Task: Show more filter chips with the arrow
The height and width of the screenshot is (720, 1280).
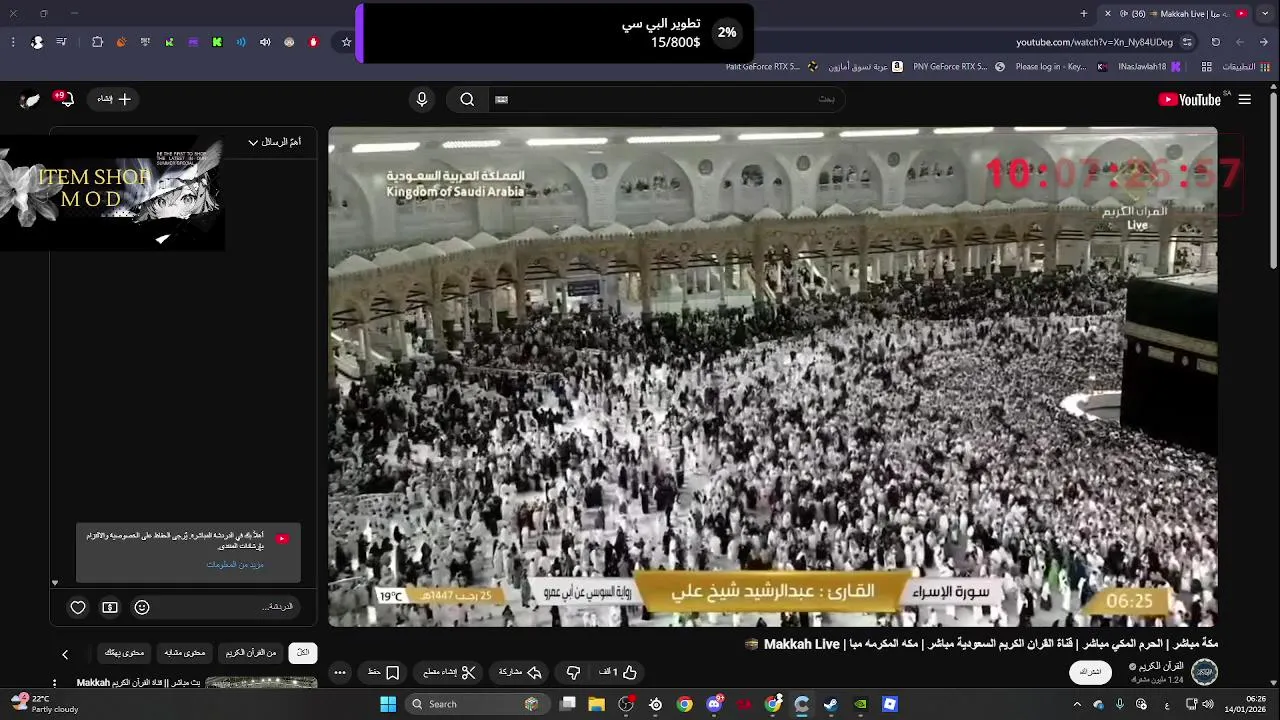Action: point(65,654)
